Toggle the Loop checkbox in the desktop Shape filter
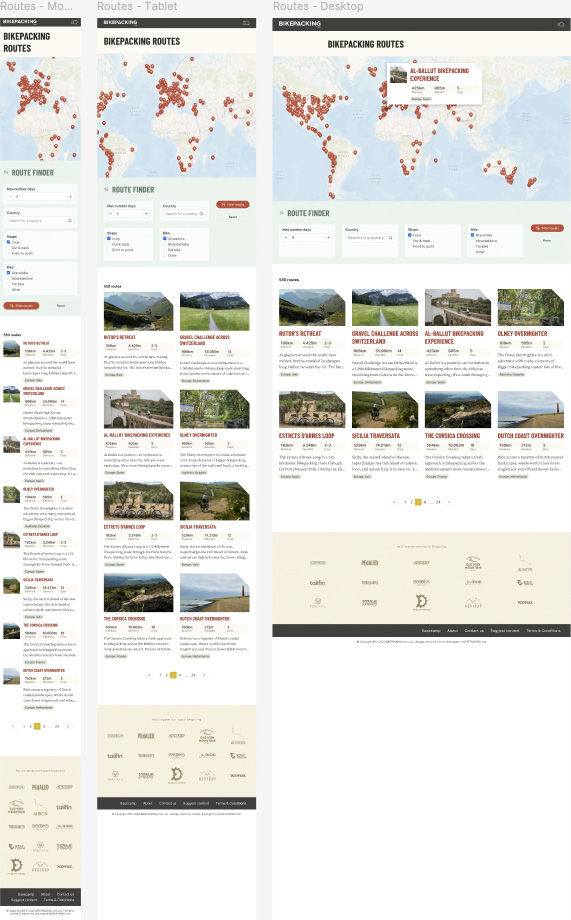The height and width of the screenshot is (920, 571). (410, 235)
